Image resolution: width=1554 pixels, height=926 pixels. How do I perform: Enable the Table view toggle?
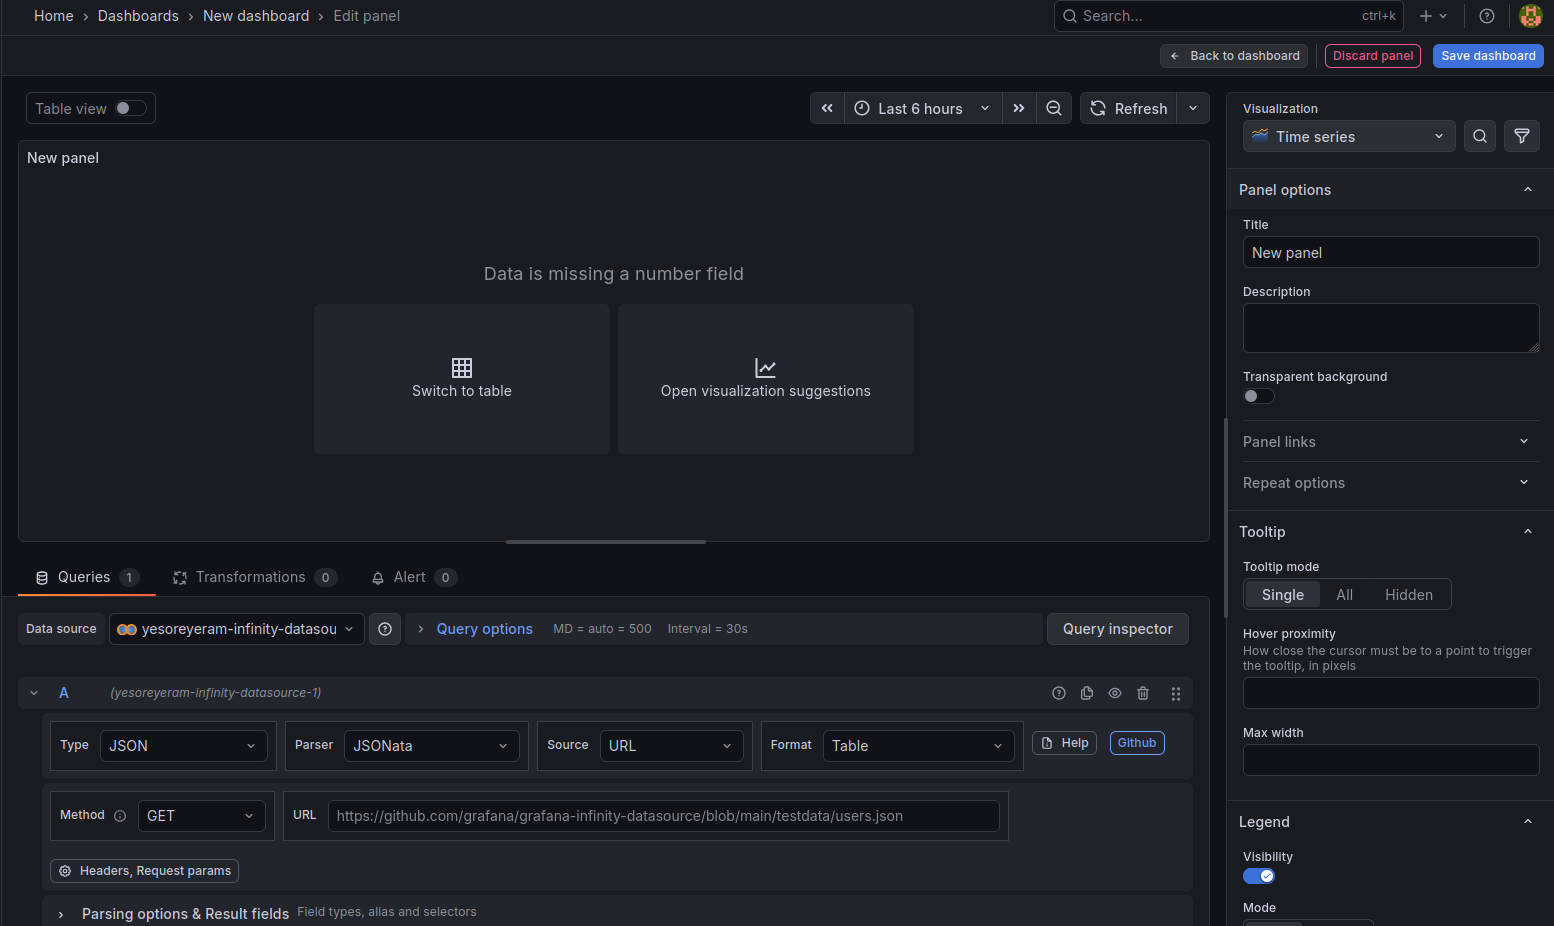[130, 108]
